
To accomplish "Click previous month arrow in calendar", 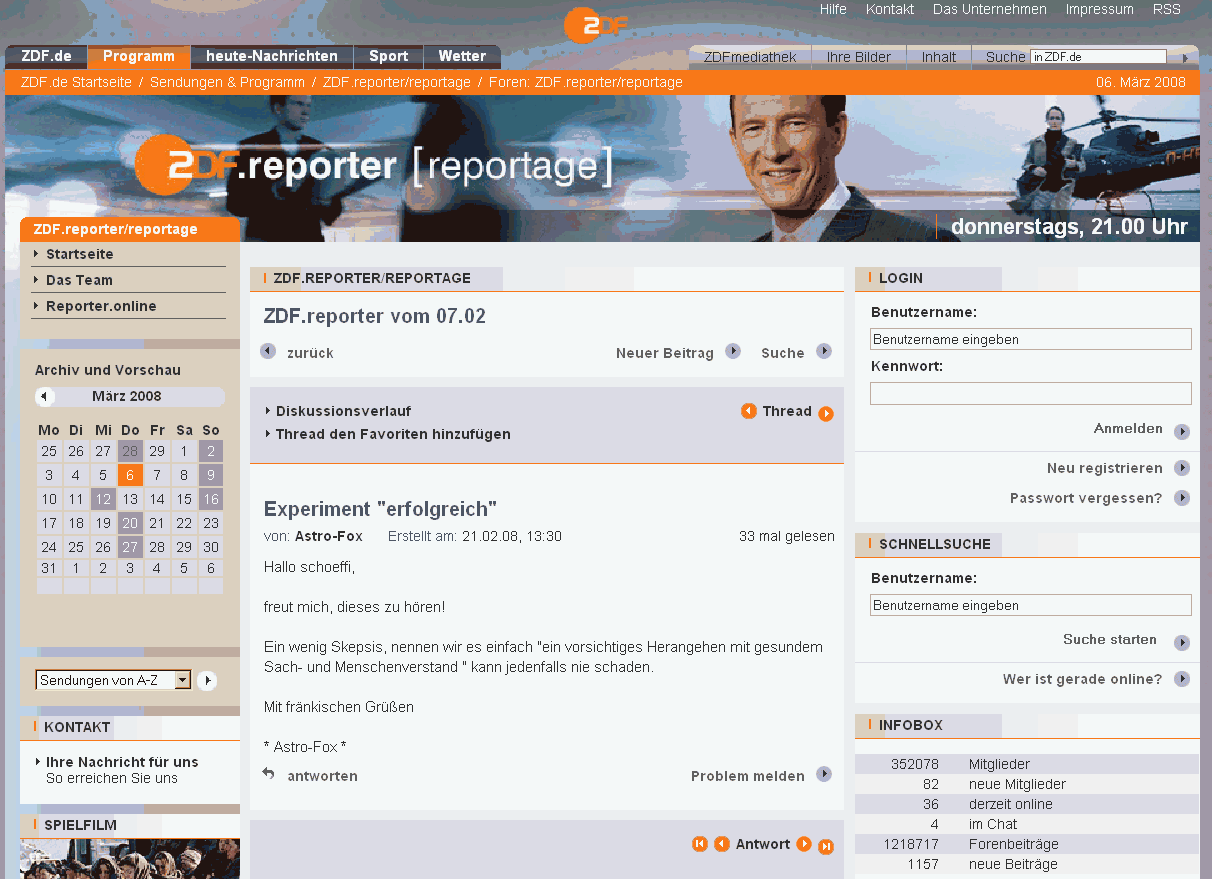I will pos(45,397).
